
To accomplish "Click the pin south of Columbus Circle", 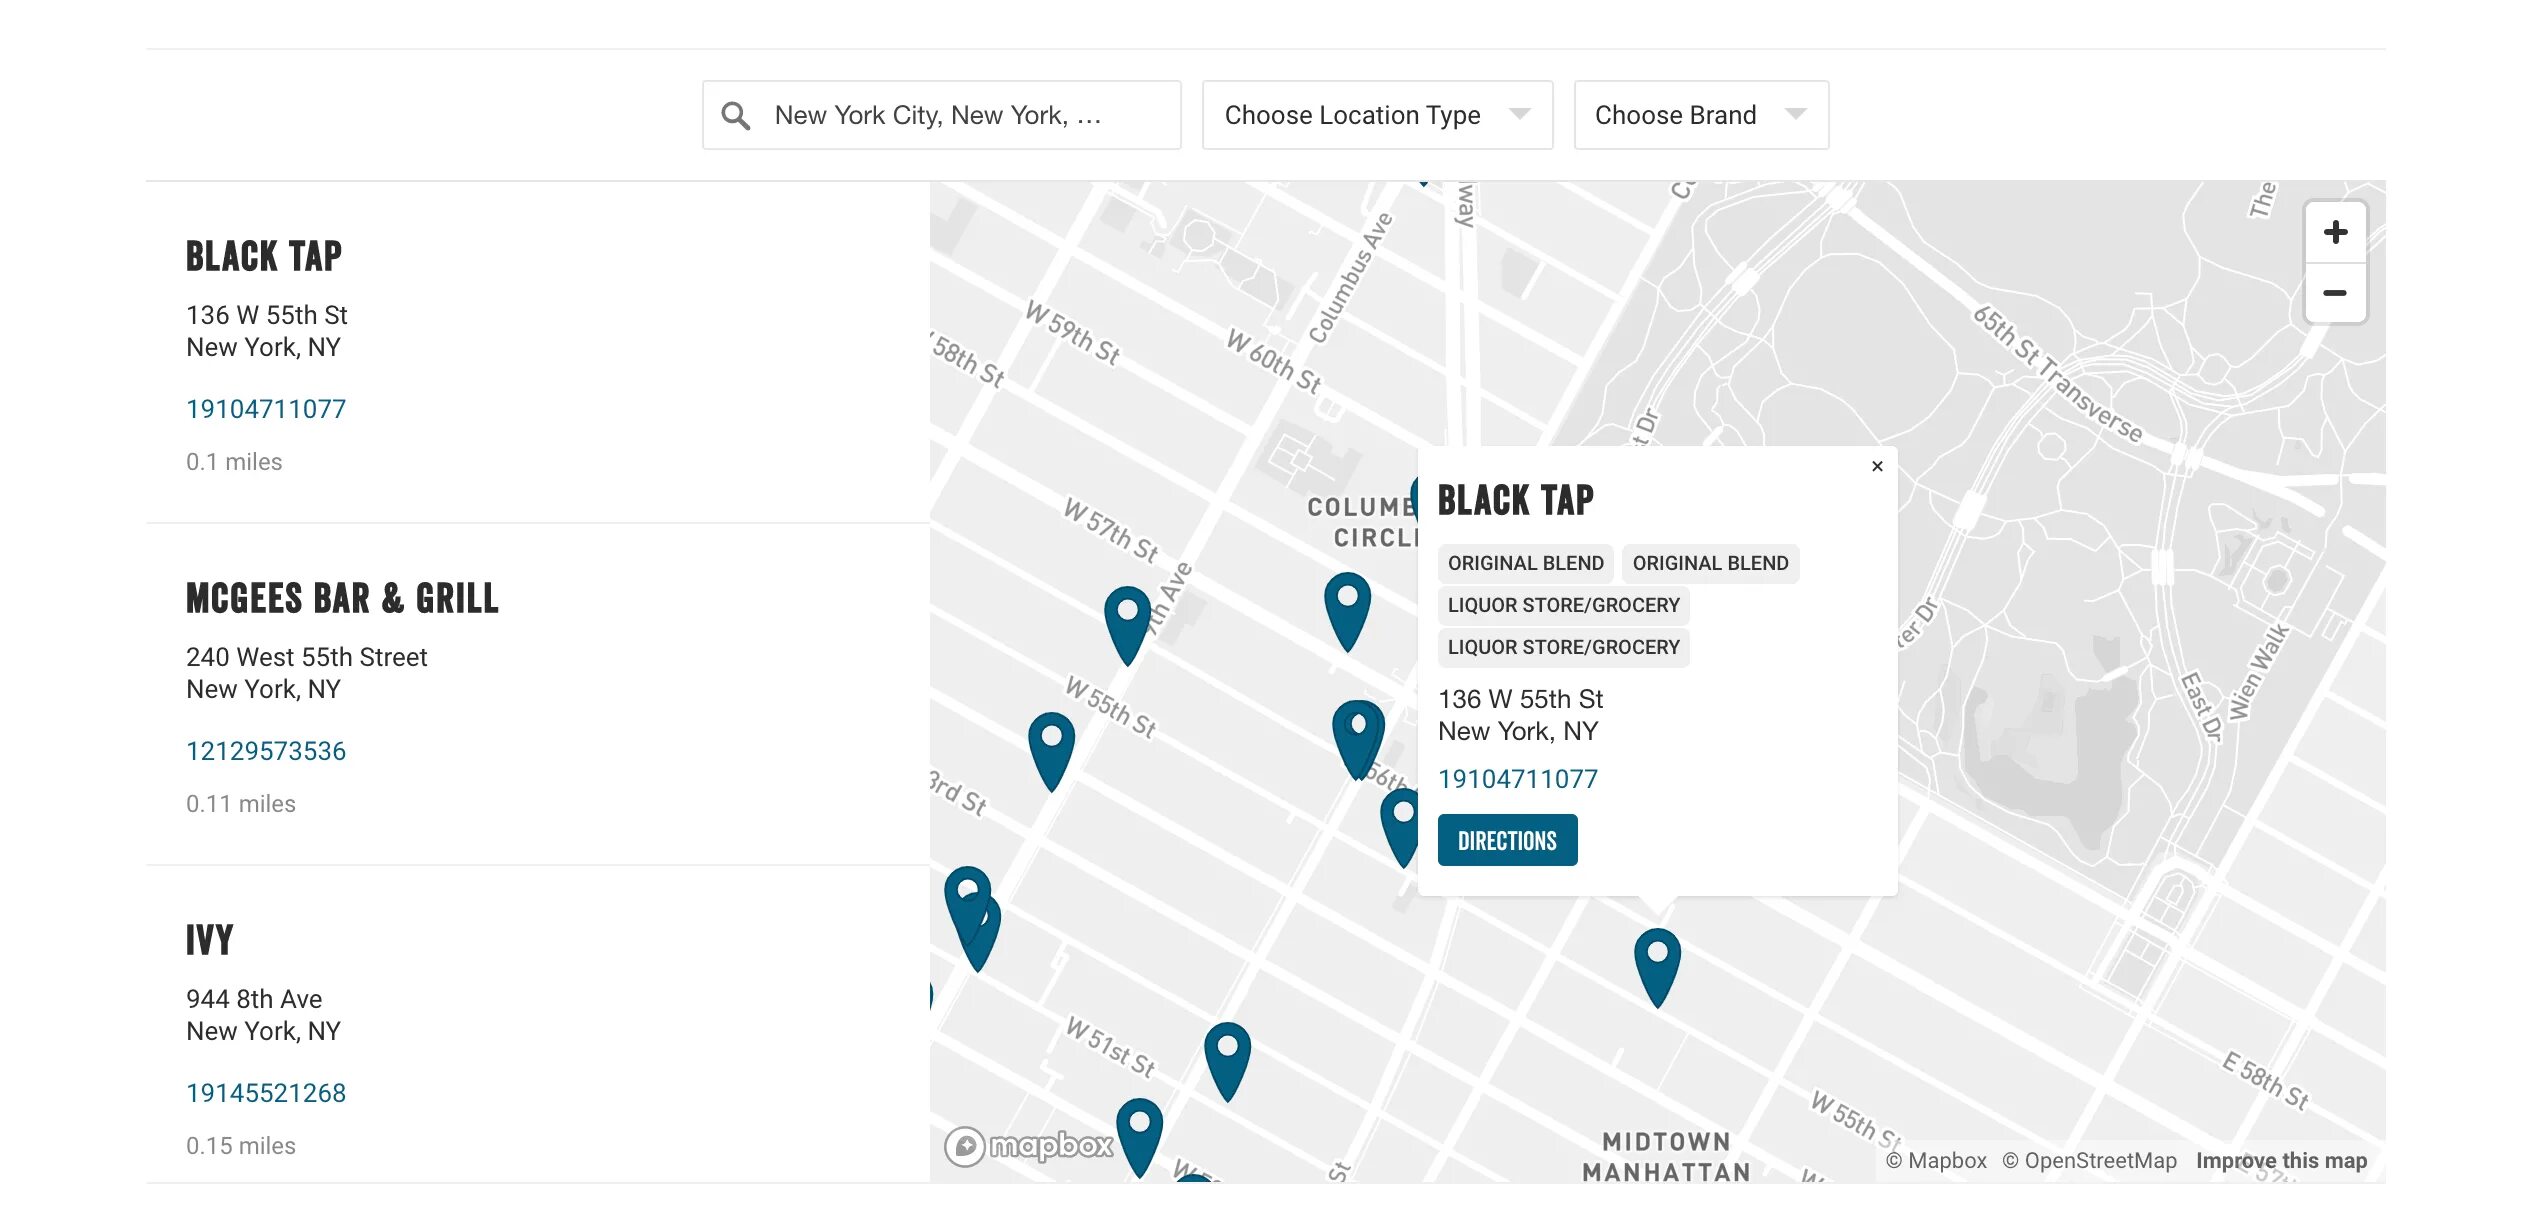I will (x=1347, y=606).
